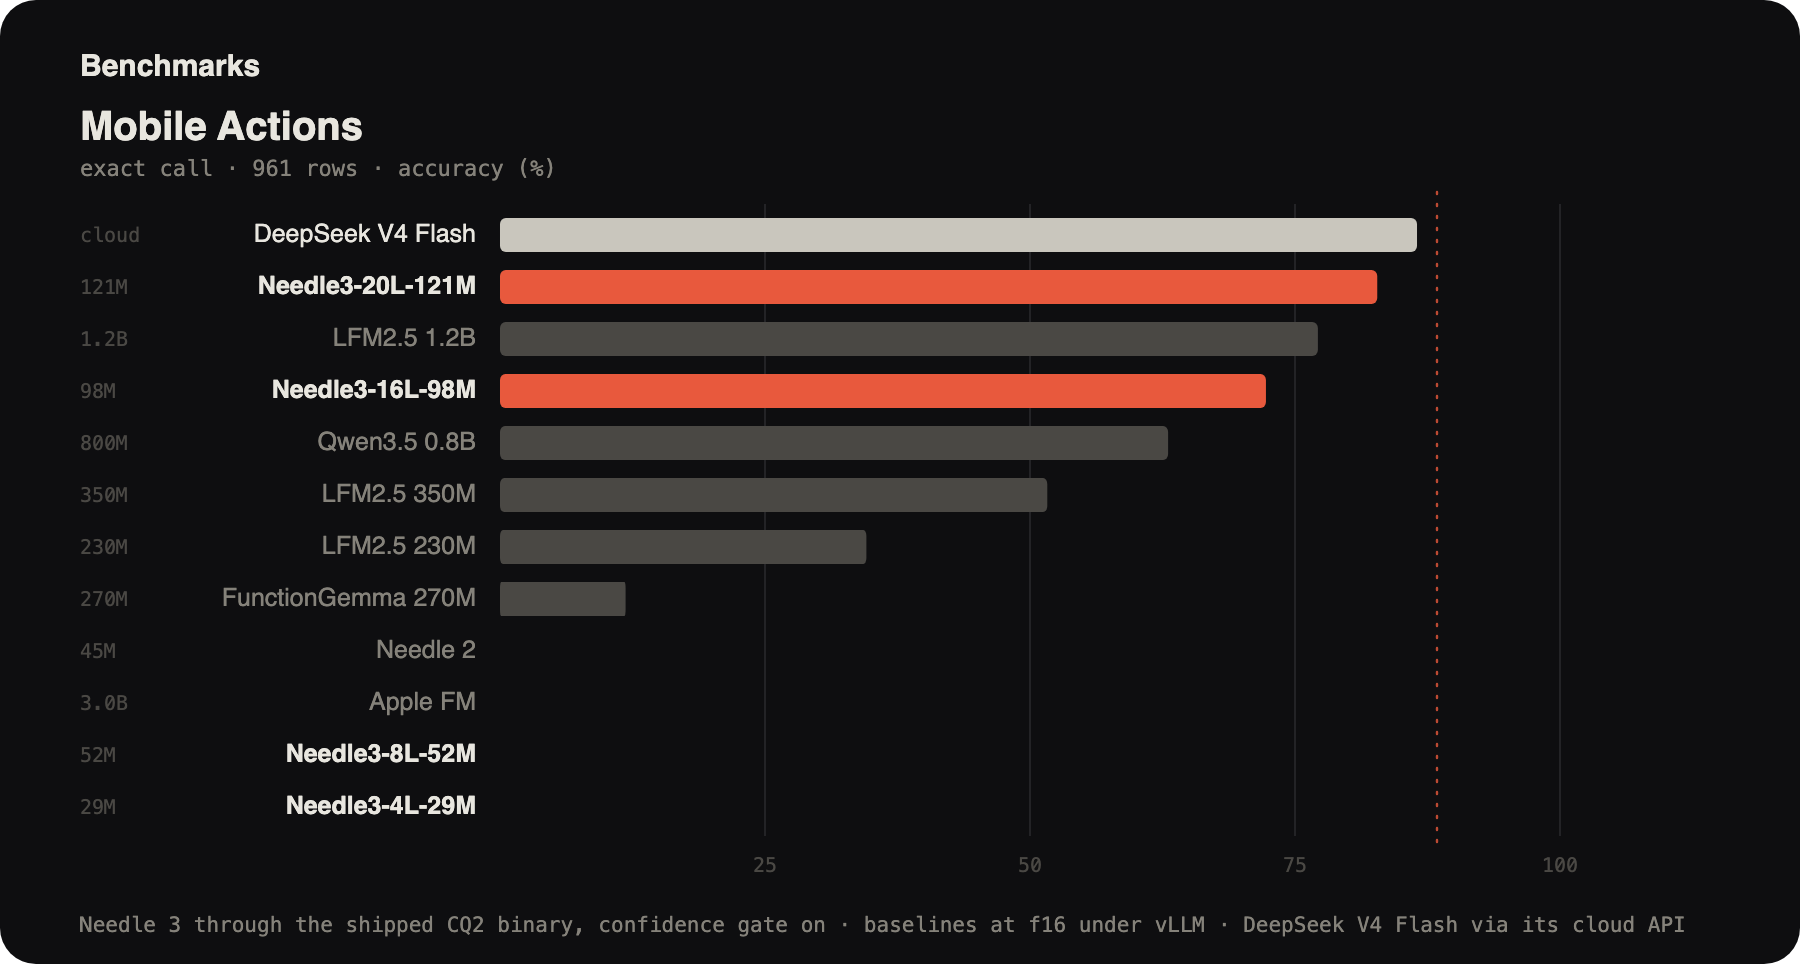
Task: Click the "1.2B" size tag
Action: [x=104, y=339]
